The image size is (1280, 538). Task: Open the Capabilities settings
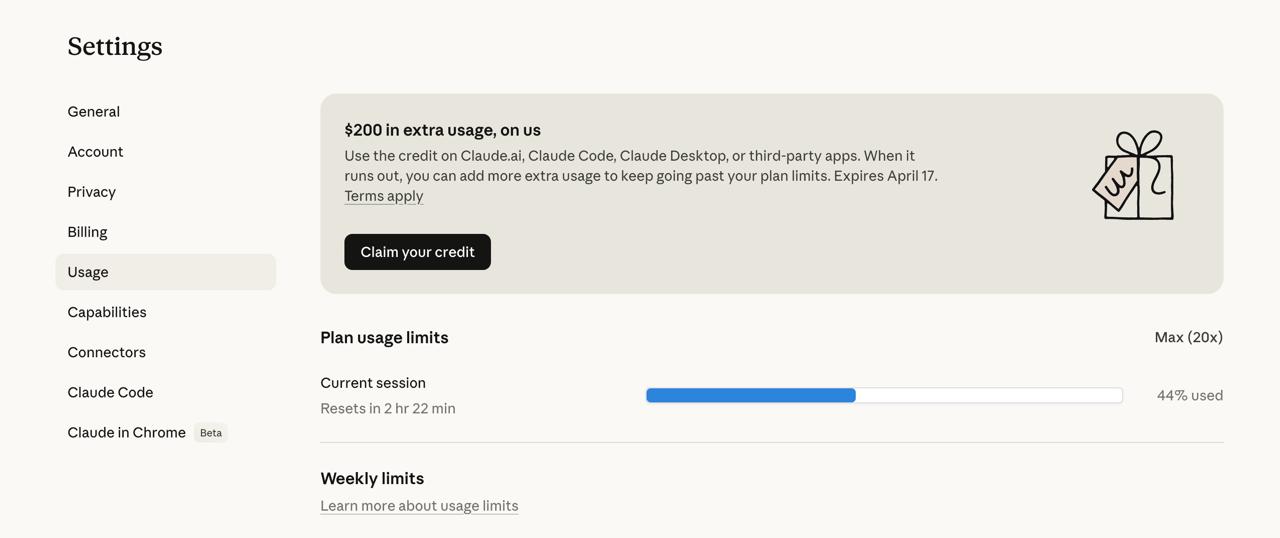pos(107,312)
